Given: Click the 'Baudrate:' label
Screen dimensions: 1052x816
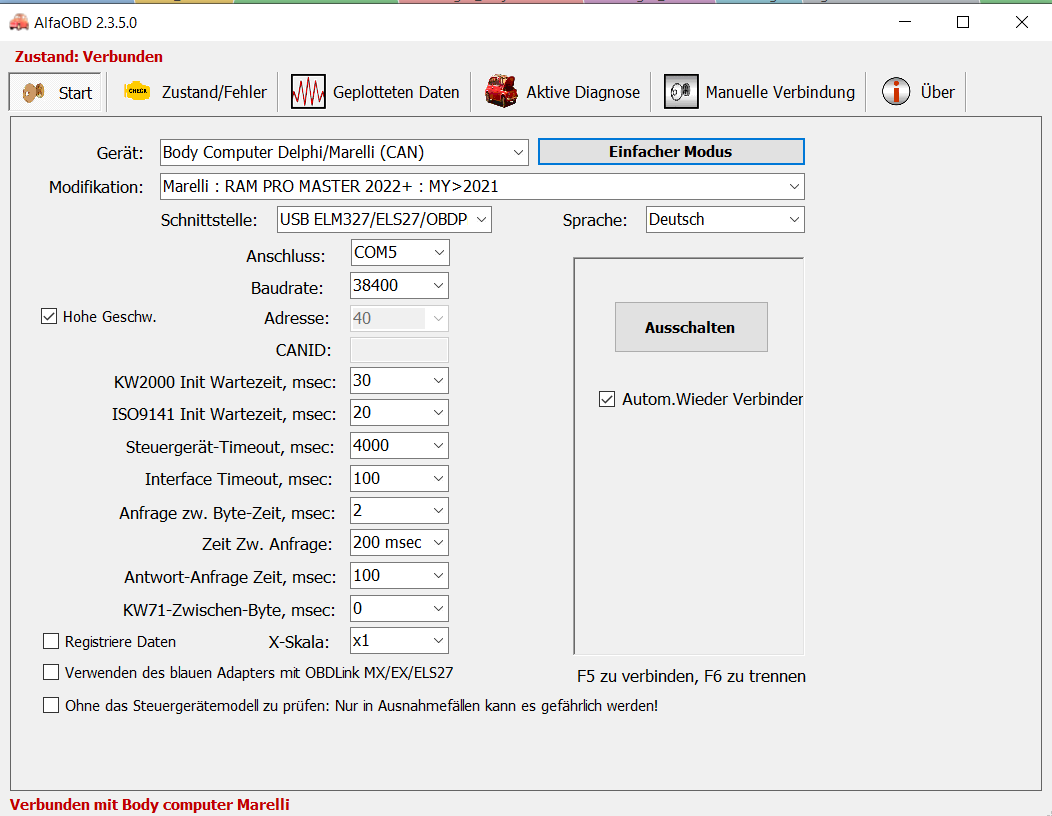Looking at the screenshot, I should [x=287, y=289].
